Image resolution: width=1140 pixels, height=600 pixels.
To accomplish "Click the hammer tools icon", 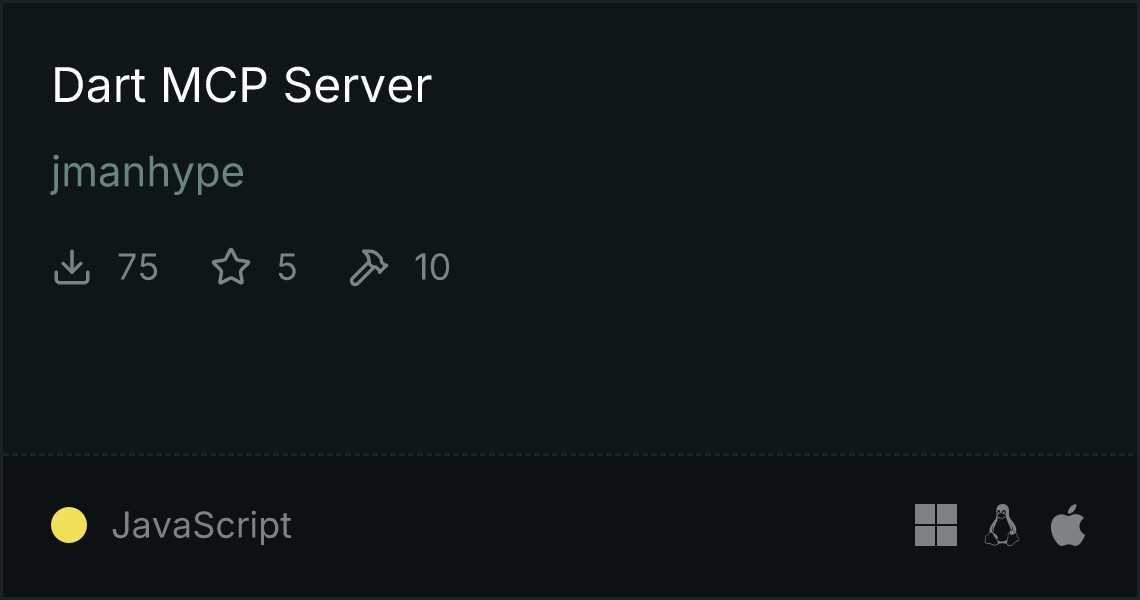I will pyautogui.click(x=369, y=267).
